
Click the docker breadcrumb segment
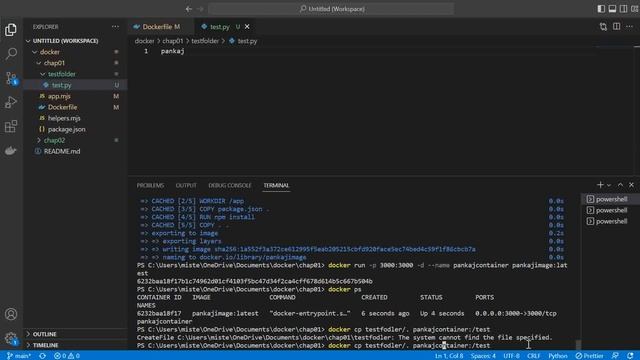click(144, 41)
